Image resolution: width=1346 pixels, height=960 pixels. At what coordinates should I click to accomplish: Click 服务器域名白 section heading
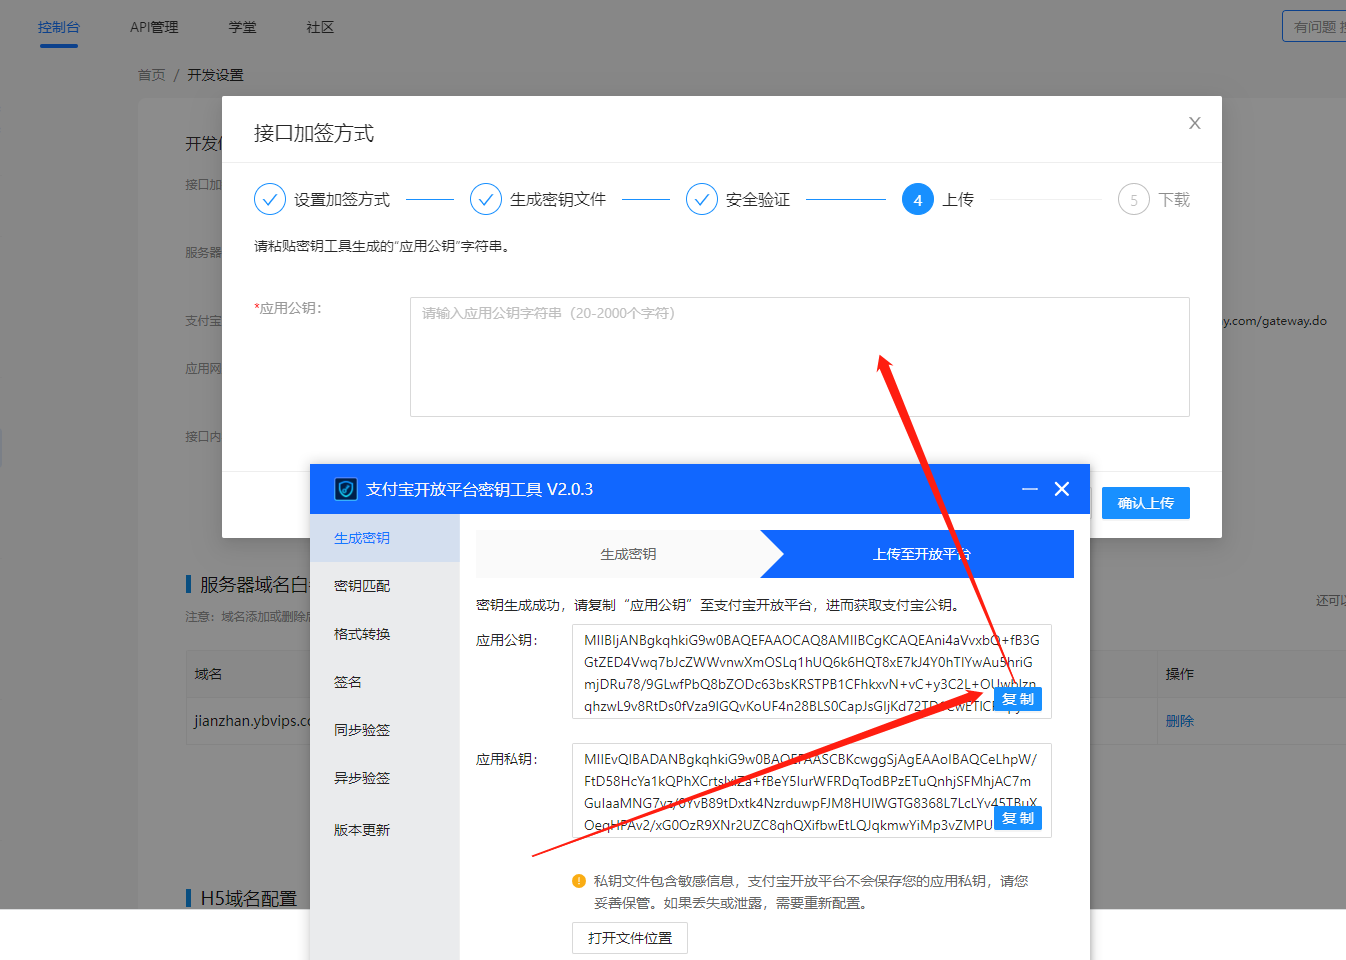click(254, 585)
